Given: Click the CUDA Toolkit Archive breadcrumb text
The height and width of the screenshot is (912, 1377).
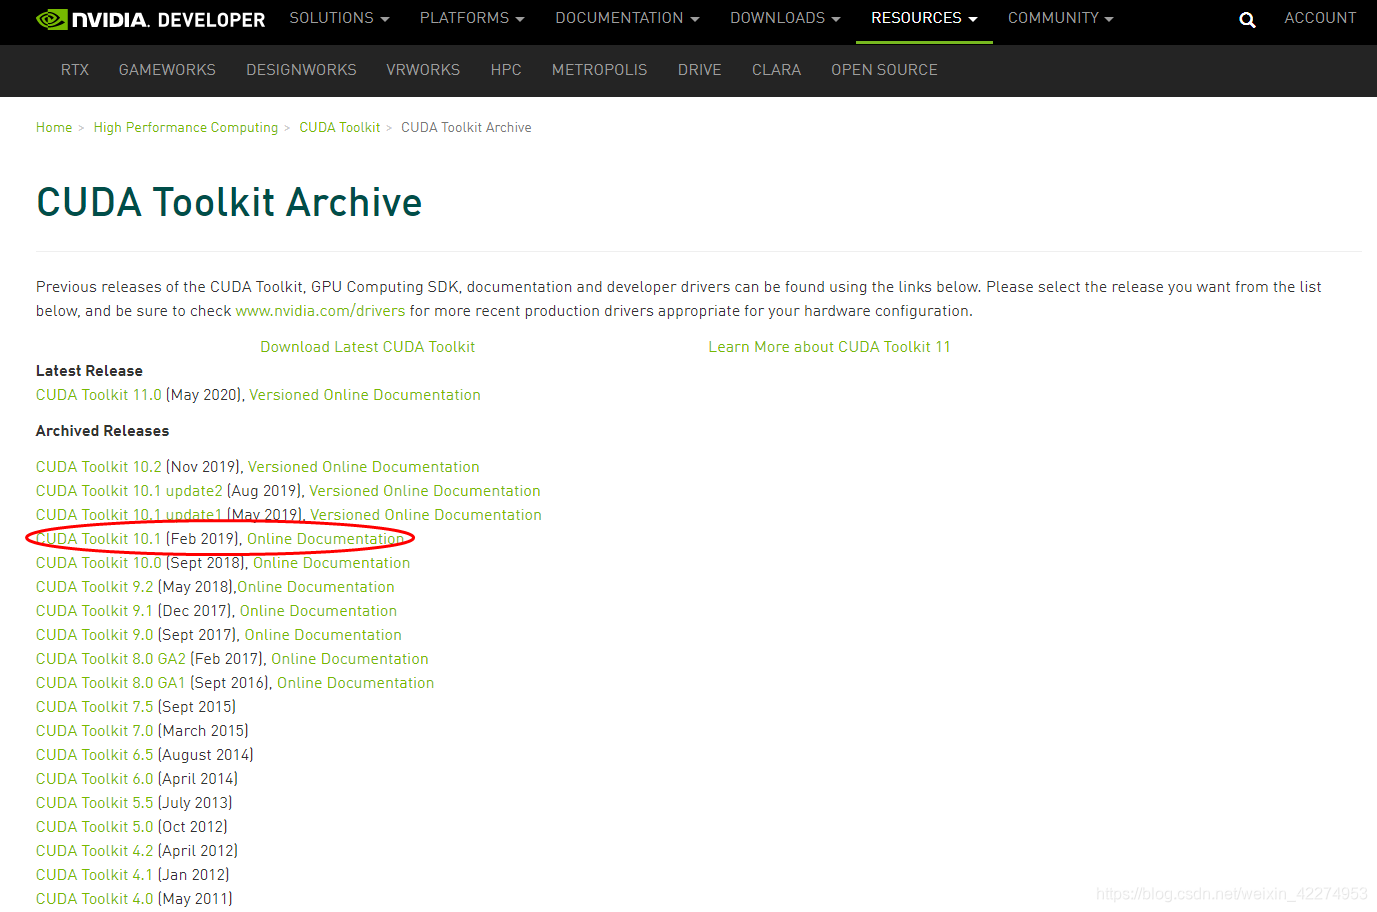Looking at the screenshot, I should 466,127.
